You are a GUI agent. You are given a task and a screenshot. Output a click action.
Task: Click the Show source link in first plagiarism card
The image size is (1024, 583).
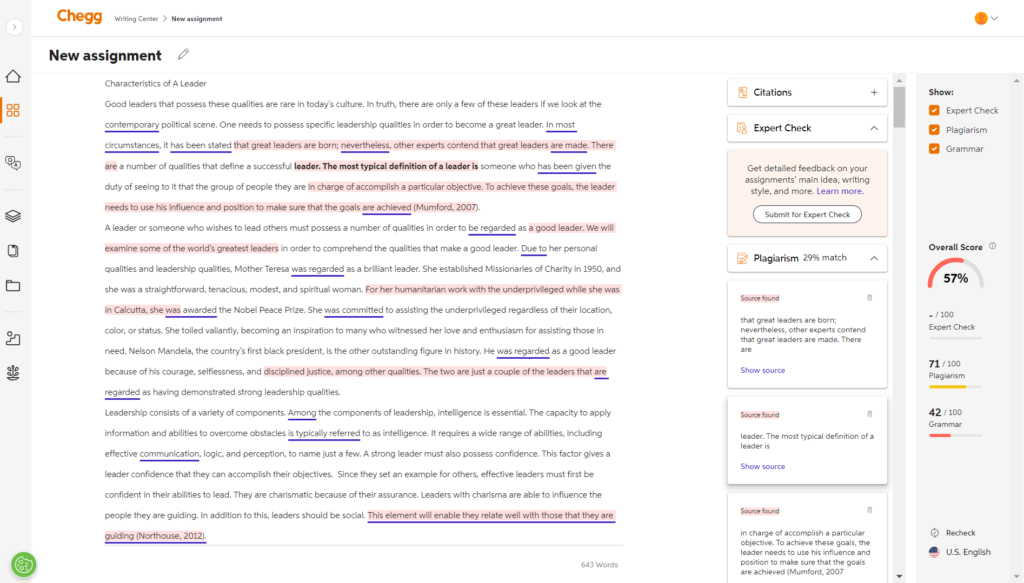(763, 369)
